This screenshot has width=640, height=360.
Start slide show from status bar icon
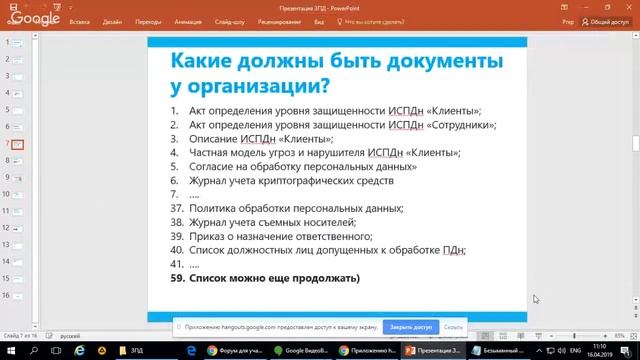point(539,336)
